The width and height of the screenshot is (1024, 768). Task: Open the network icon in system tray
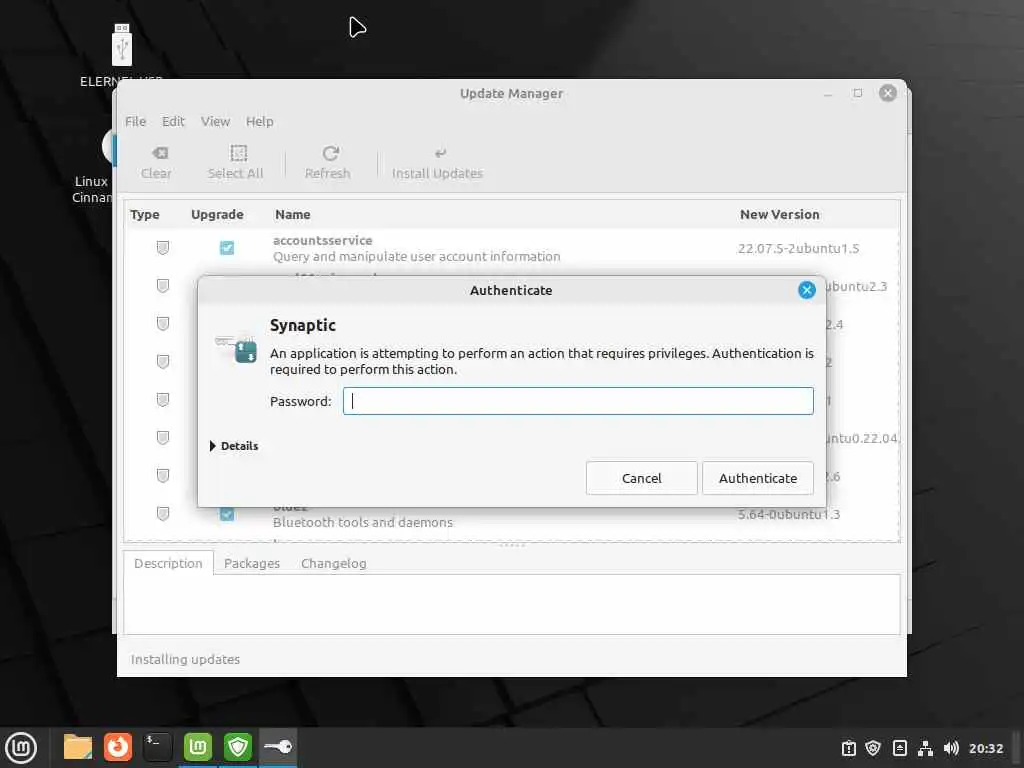(x=925, y=748)
